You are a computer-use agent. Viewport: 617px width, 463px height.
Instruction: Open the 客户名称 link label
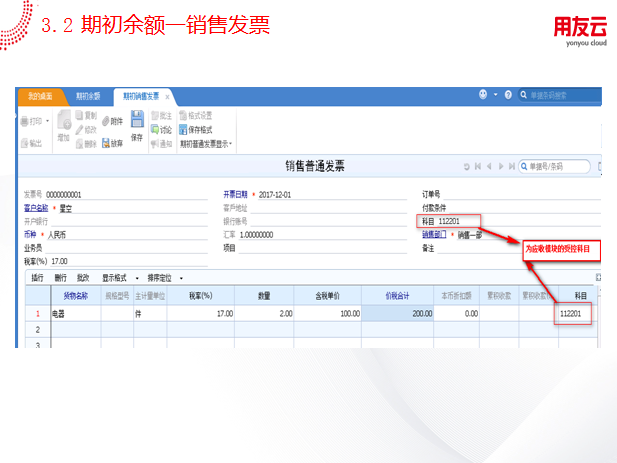click(x=36, y=208)
